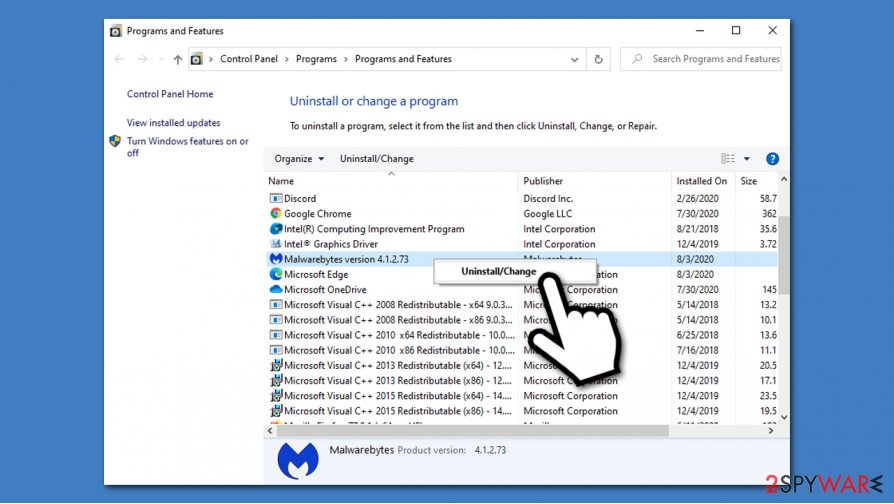The height and width of the screenshot is (504, 894).
Task: Click the Discord program icon
Action: click(x=276, y=198)
